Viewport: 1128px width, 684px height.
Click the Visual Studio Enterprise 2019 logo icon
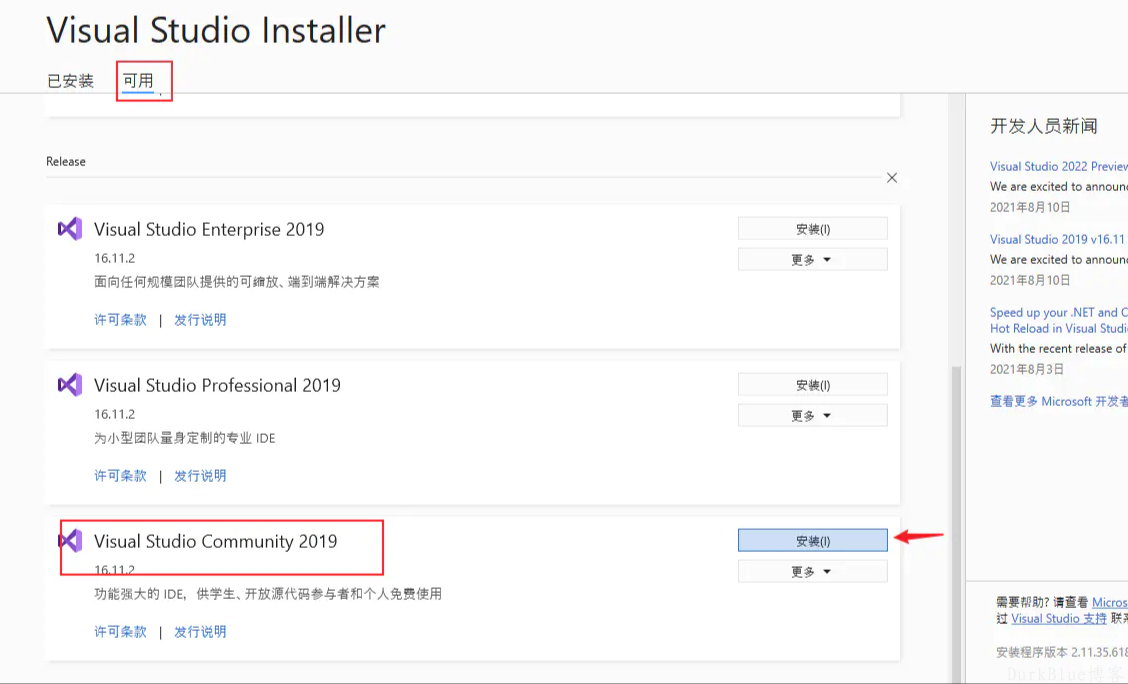(70, 229)
